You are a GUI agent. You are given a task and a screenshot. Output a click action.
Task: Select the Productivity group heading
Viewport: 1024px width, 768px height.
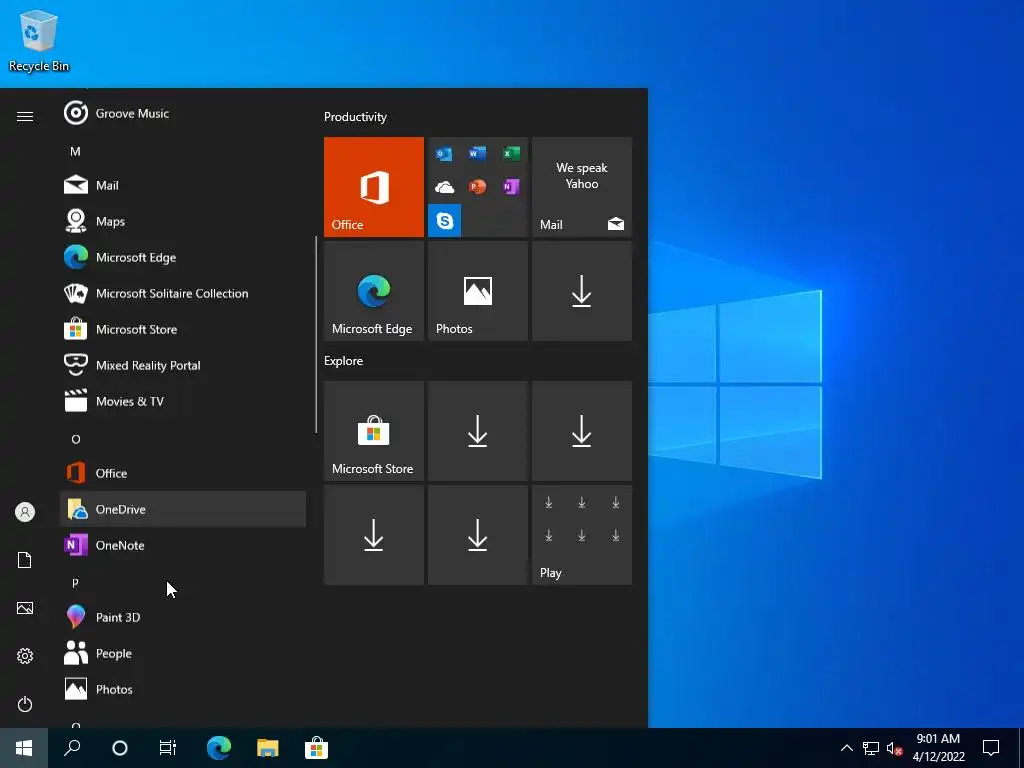355,117
